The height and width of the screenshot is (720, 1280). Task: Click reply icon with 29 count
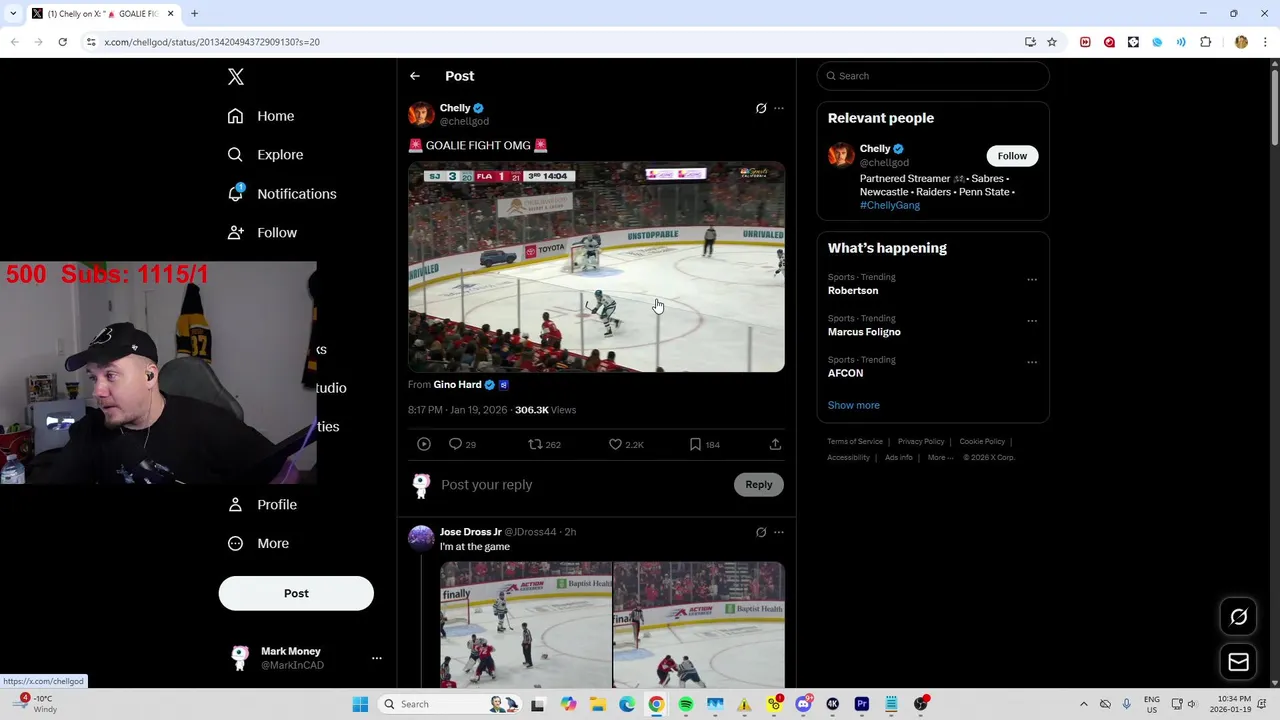pos(462,444)
